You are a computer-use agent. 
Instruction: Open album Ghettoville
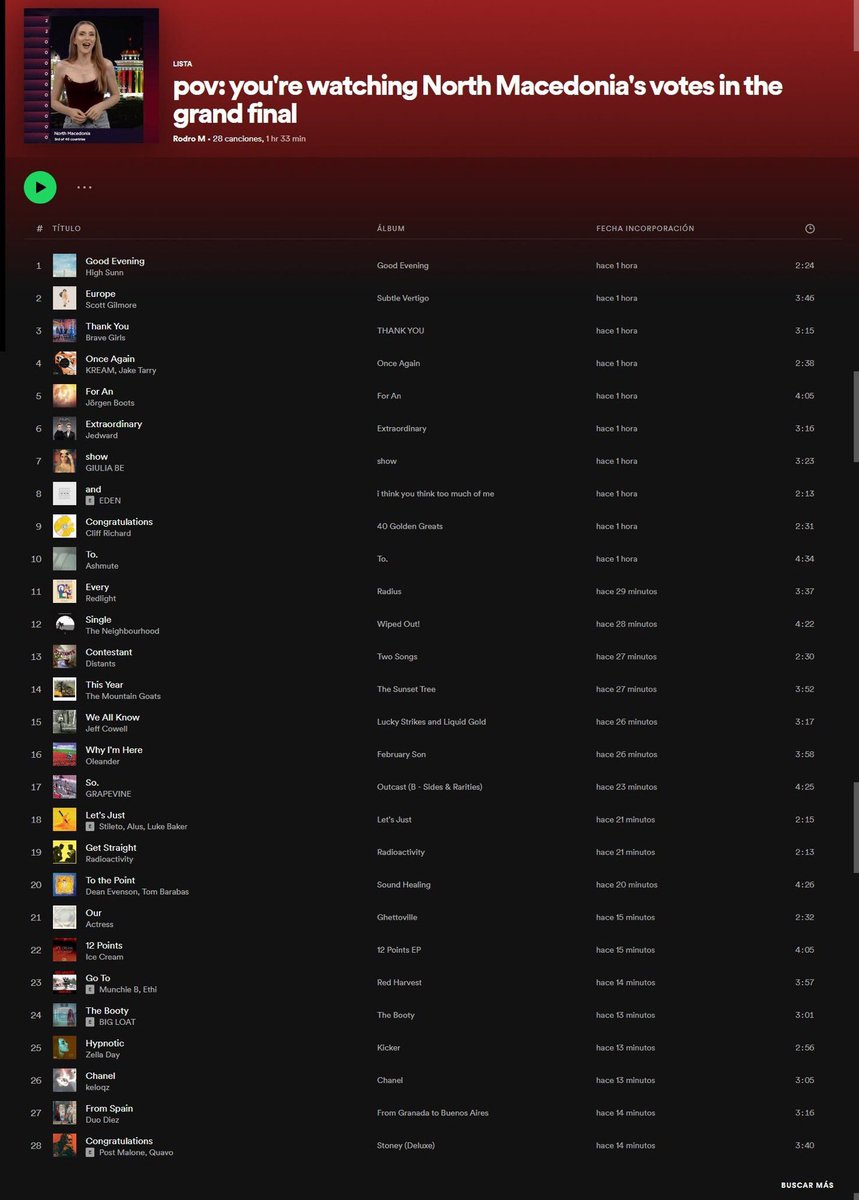(x=397, y=917)
